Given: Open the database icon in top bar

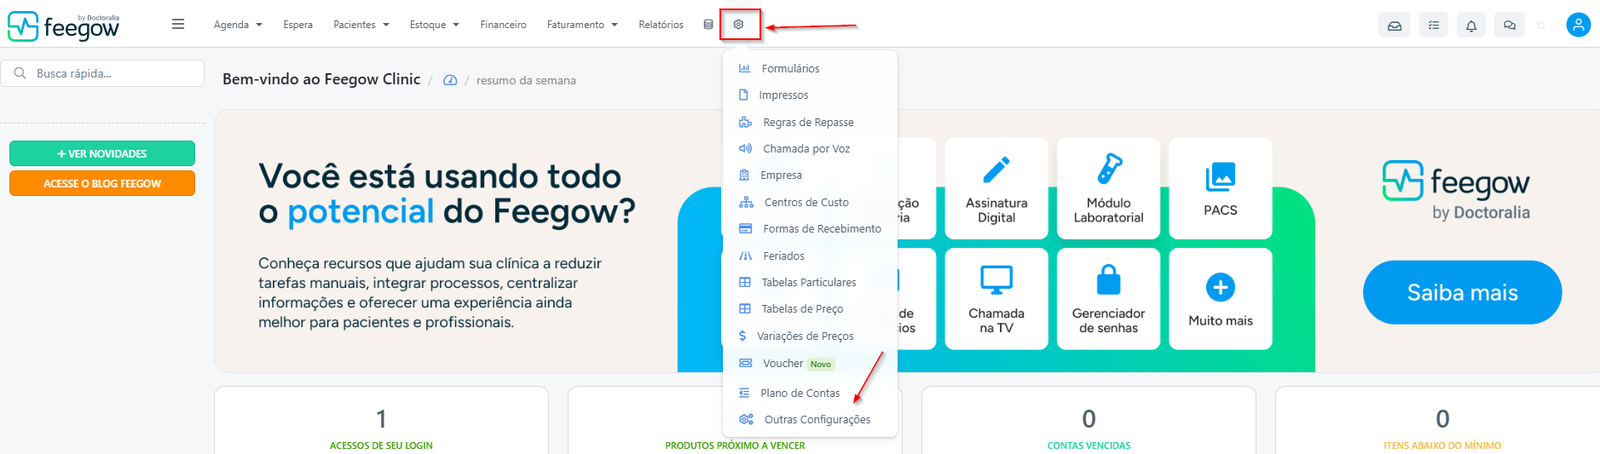Looking at the screenshot, I should pos(708,24).
